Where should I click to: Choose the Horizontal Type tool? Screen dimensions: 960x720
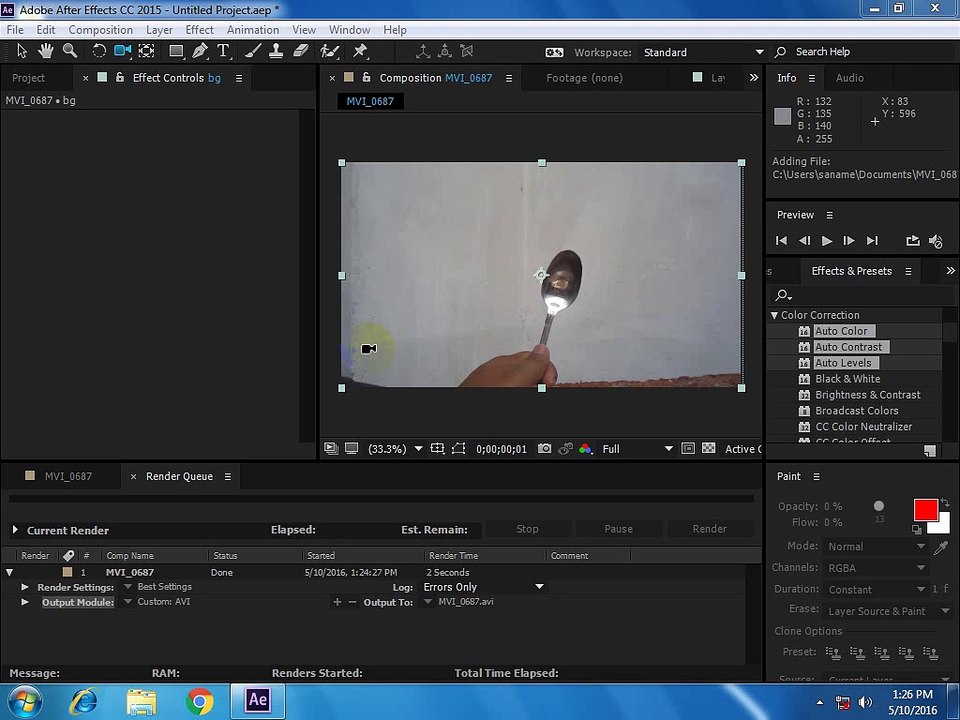pos(223,51)
